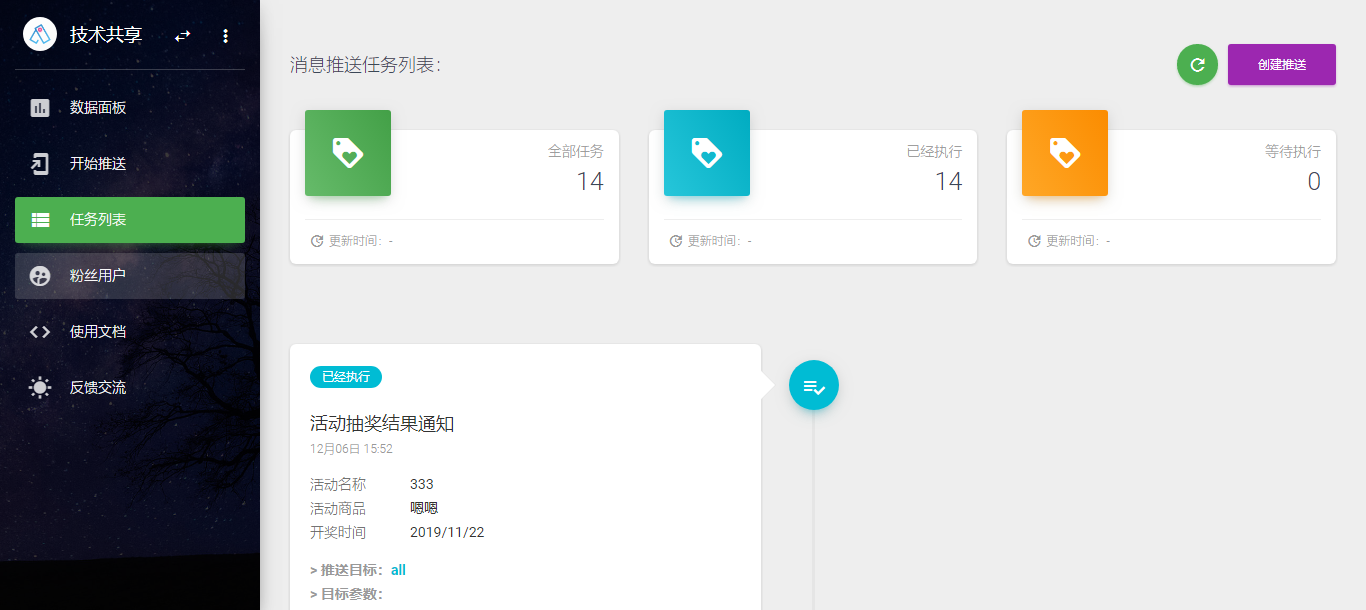Click the 消息推送任务列表 heading

pyautogui.click(x=365, y=65)
